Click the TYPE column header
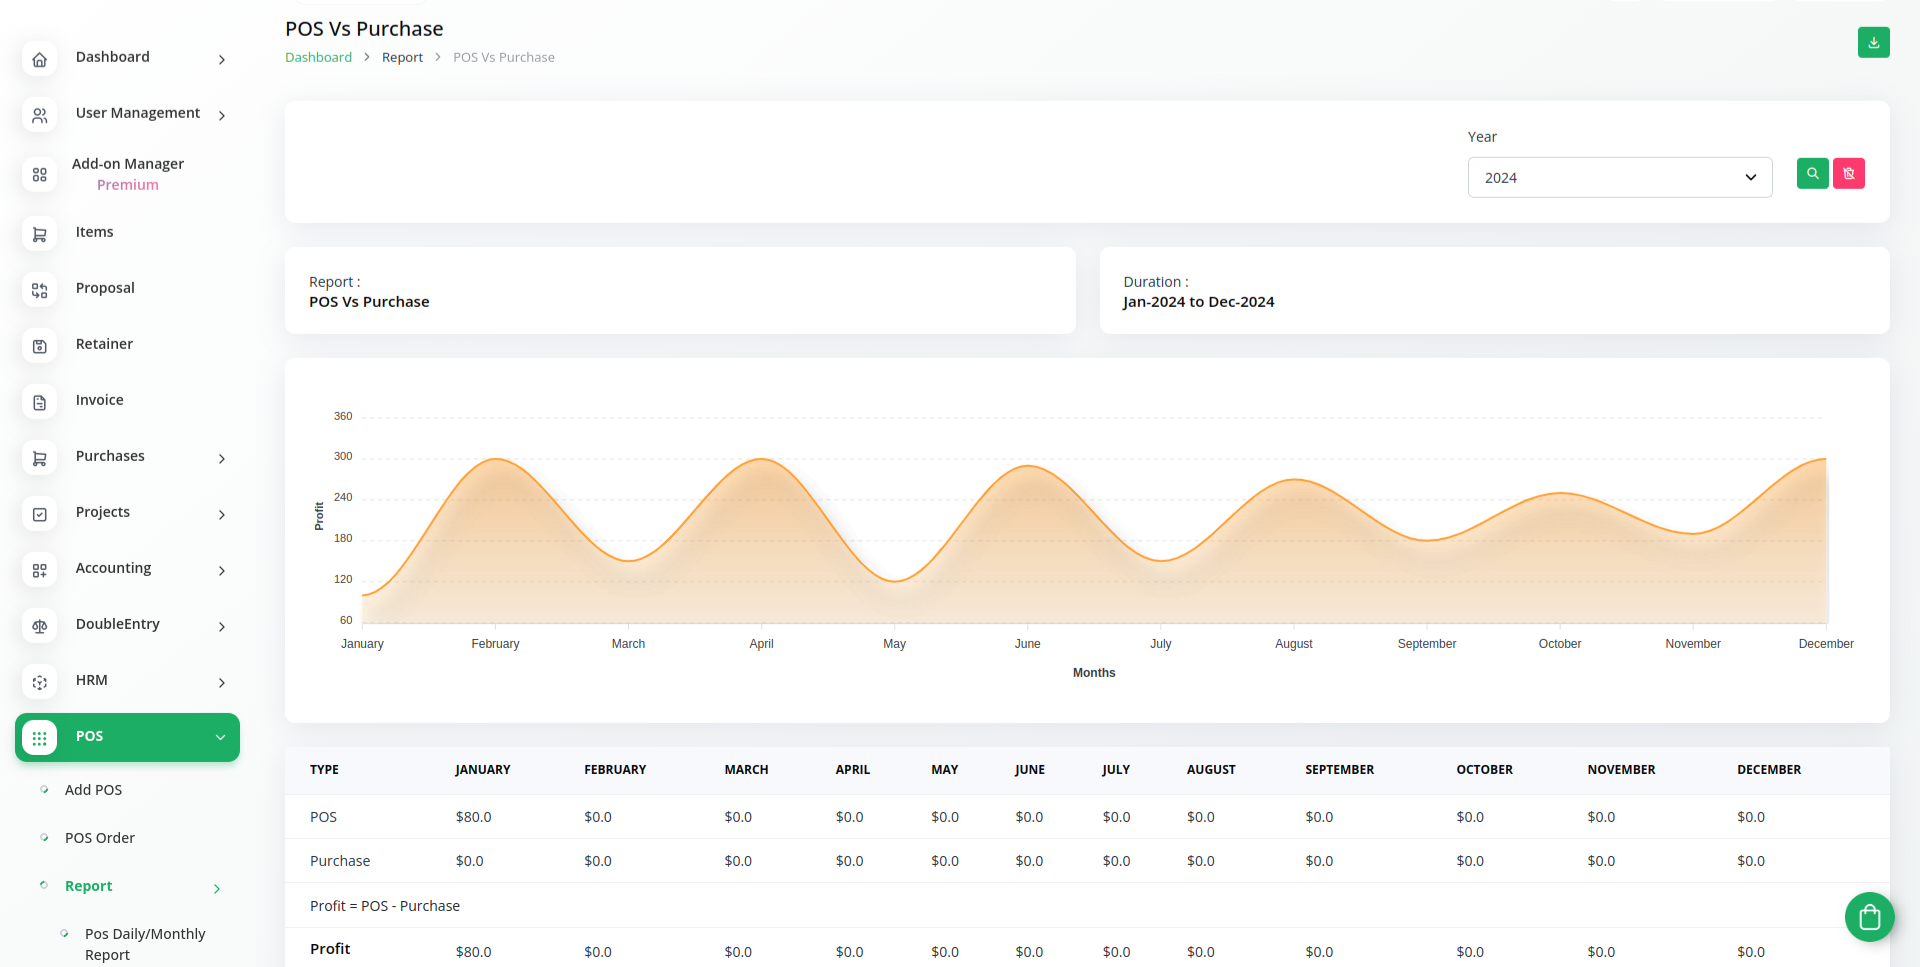1920x967 pixels. 324,770
